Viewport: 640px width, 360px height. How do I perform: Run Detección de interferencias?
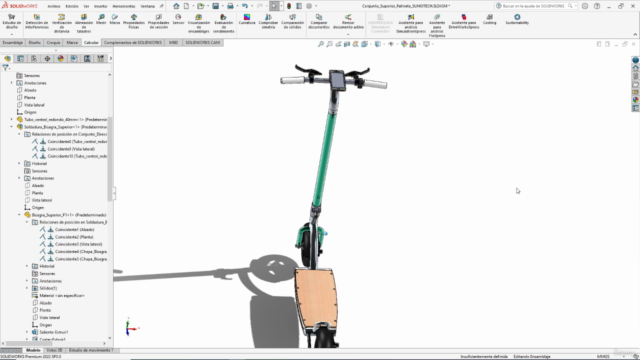[x=37, y=22]
